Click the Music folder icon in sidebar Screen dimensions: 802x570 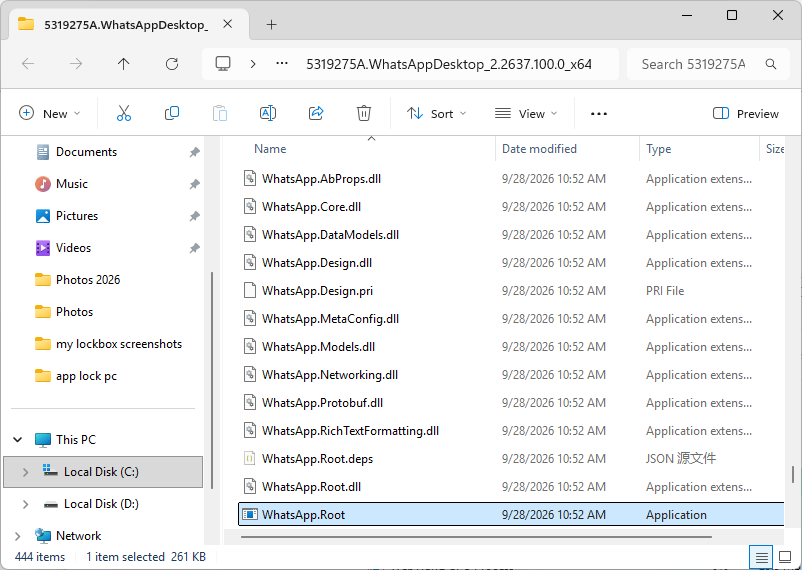pyautogui.click(x=43, y=184)
